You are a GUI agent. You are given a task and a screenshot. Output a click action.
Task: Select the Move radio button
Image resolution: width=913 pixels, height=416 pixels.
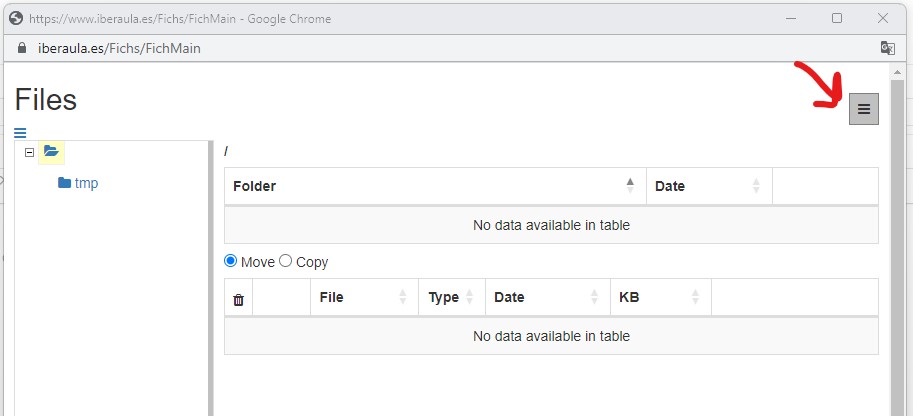pyautogui.click(x=231, y=261)
